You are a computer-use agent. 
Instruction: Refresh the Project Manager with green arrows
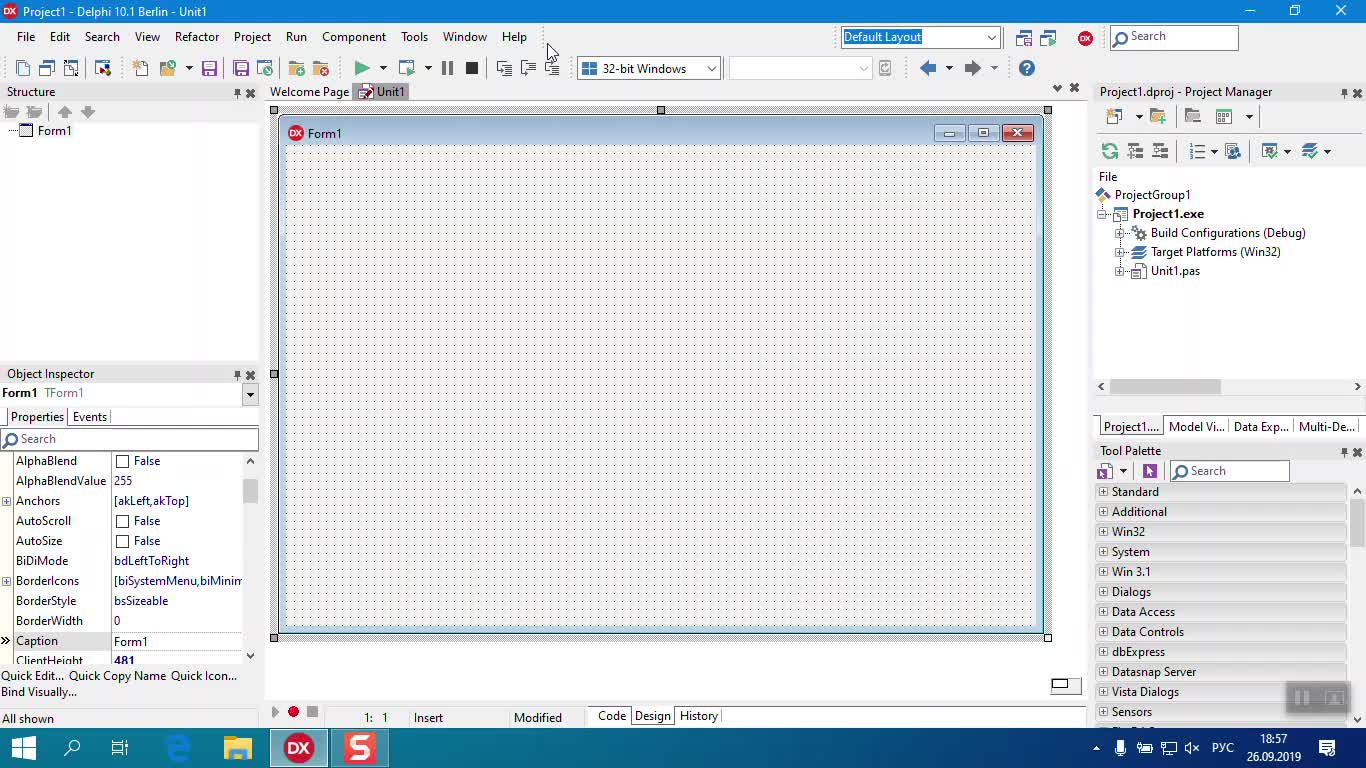pyautogui.click(x=1110, y=151)
